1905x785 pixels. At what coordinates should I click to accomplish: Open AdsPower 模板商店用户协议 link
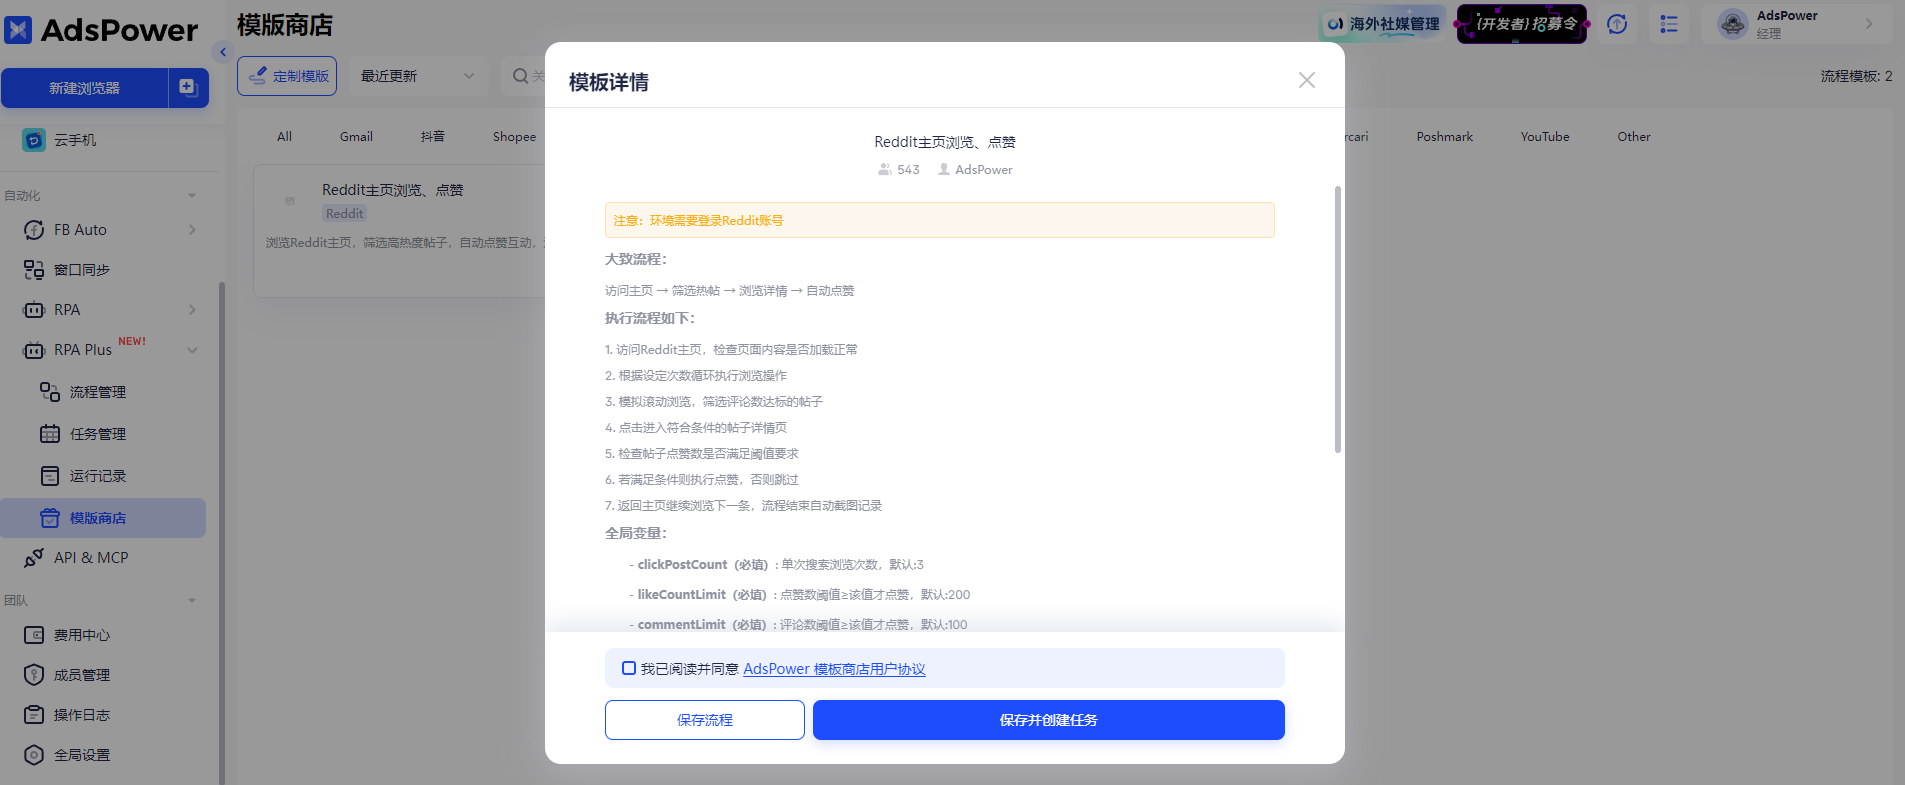[x=834, y=669]
